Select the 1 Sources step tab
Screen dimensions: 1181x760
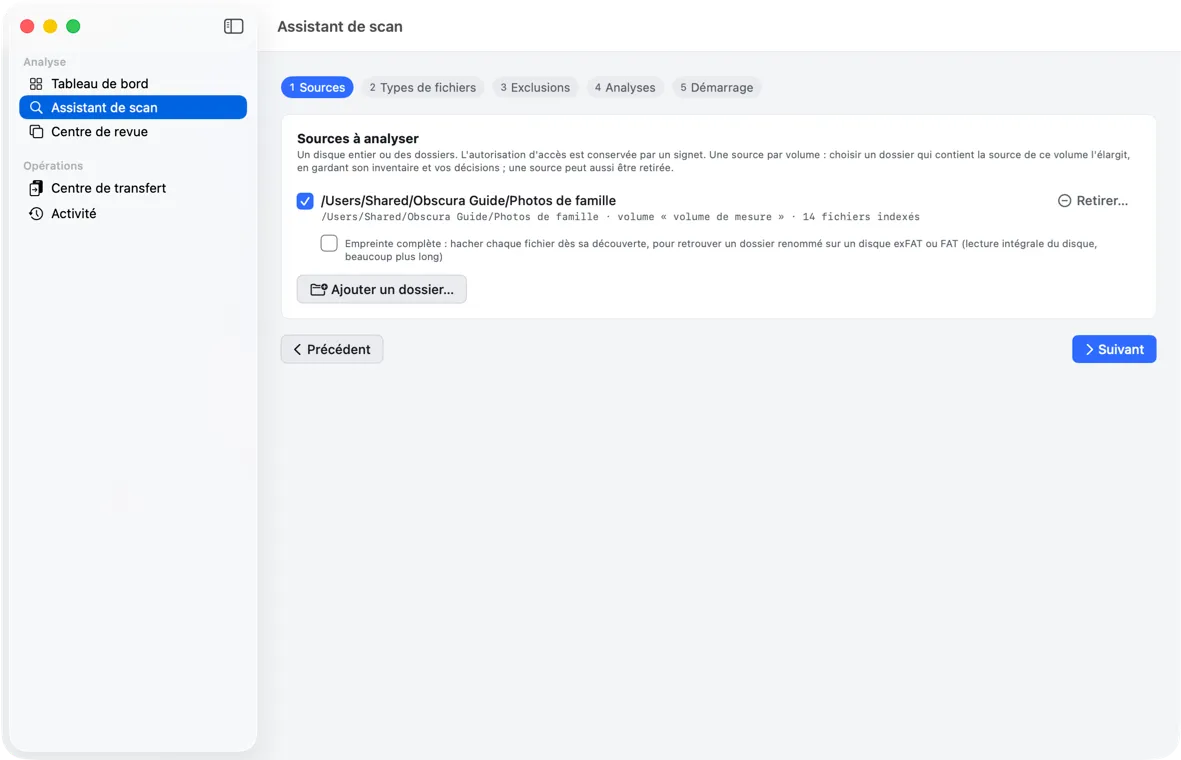(317, 87)
